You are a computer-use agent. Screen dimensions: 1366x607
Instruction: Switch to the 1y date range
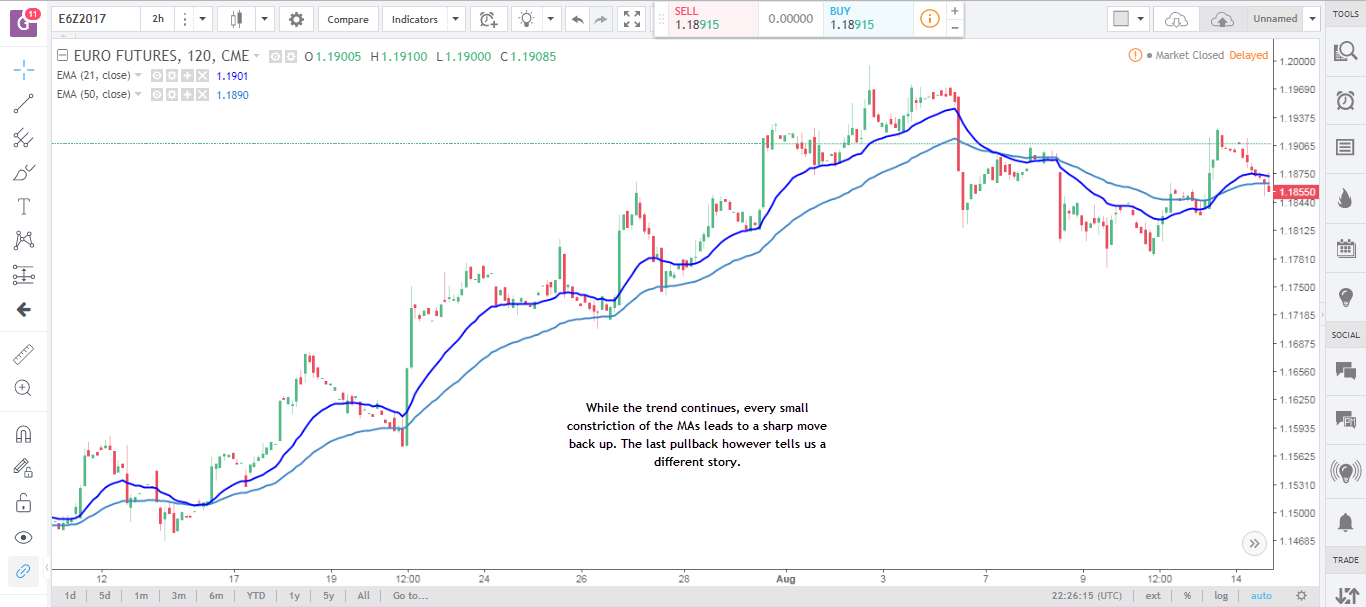pos(293,595)
